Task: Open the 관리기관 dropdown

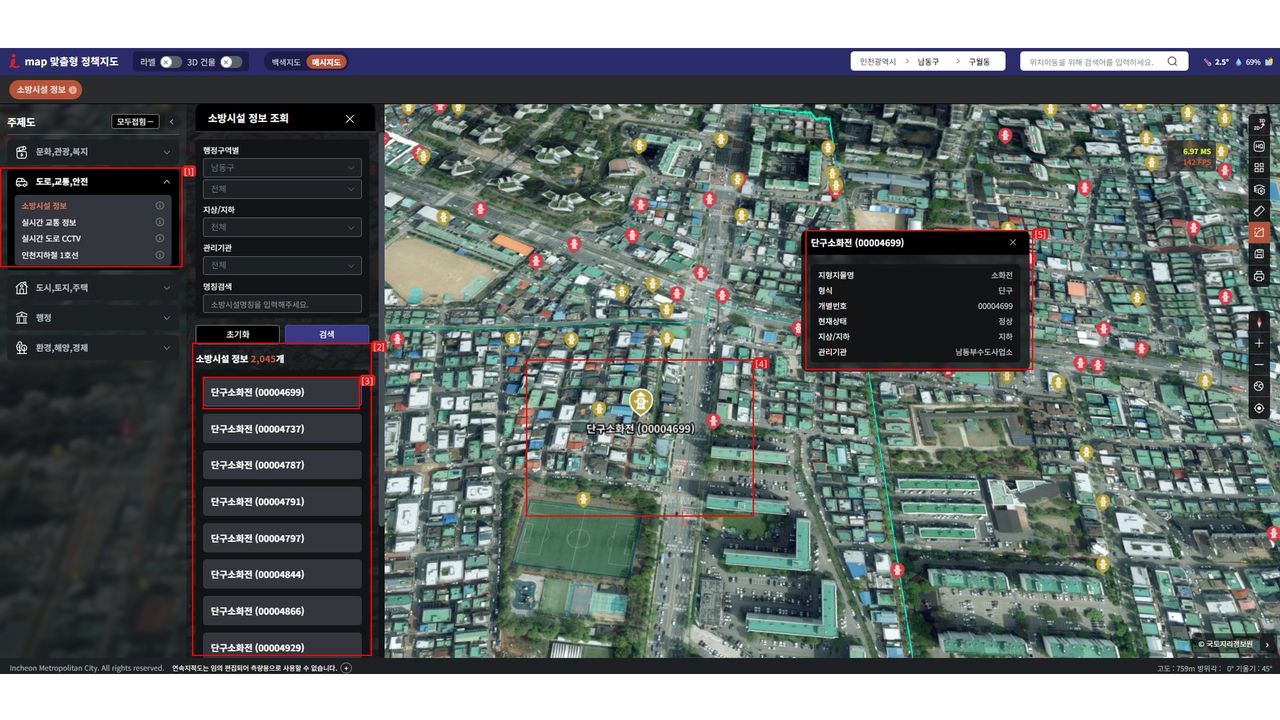Action: [x=282, y=266]
